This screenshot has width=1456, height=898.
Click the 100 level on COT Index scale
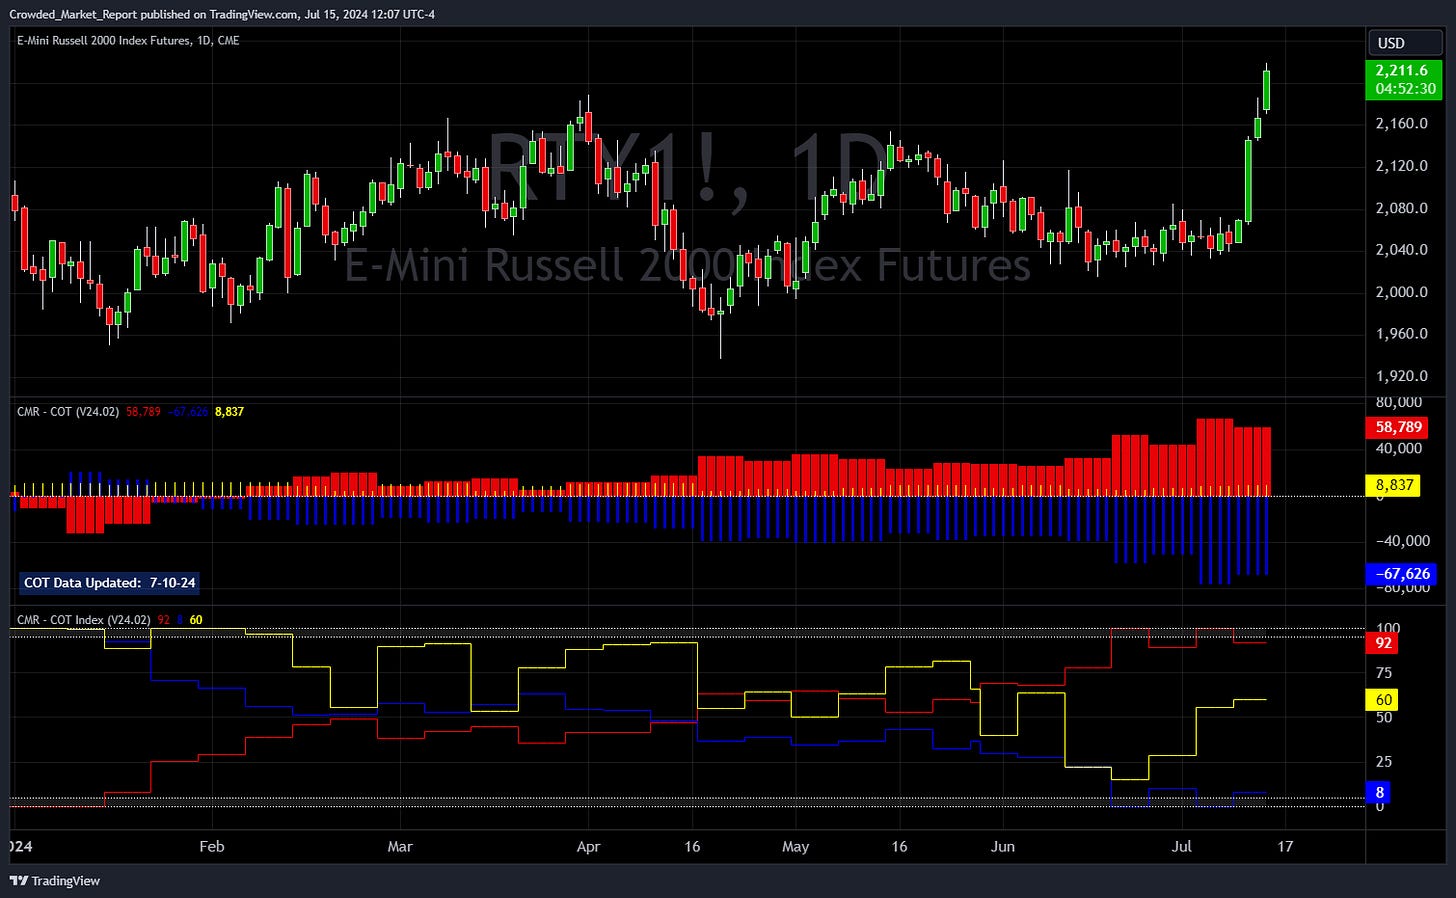1388,629
